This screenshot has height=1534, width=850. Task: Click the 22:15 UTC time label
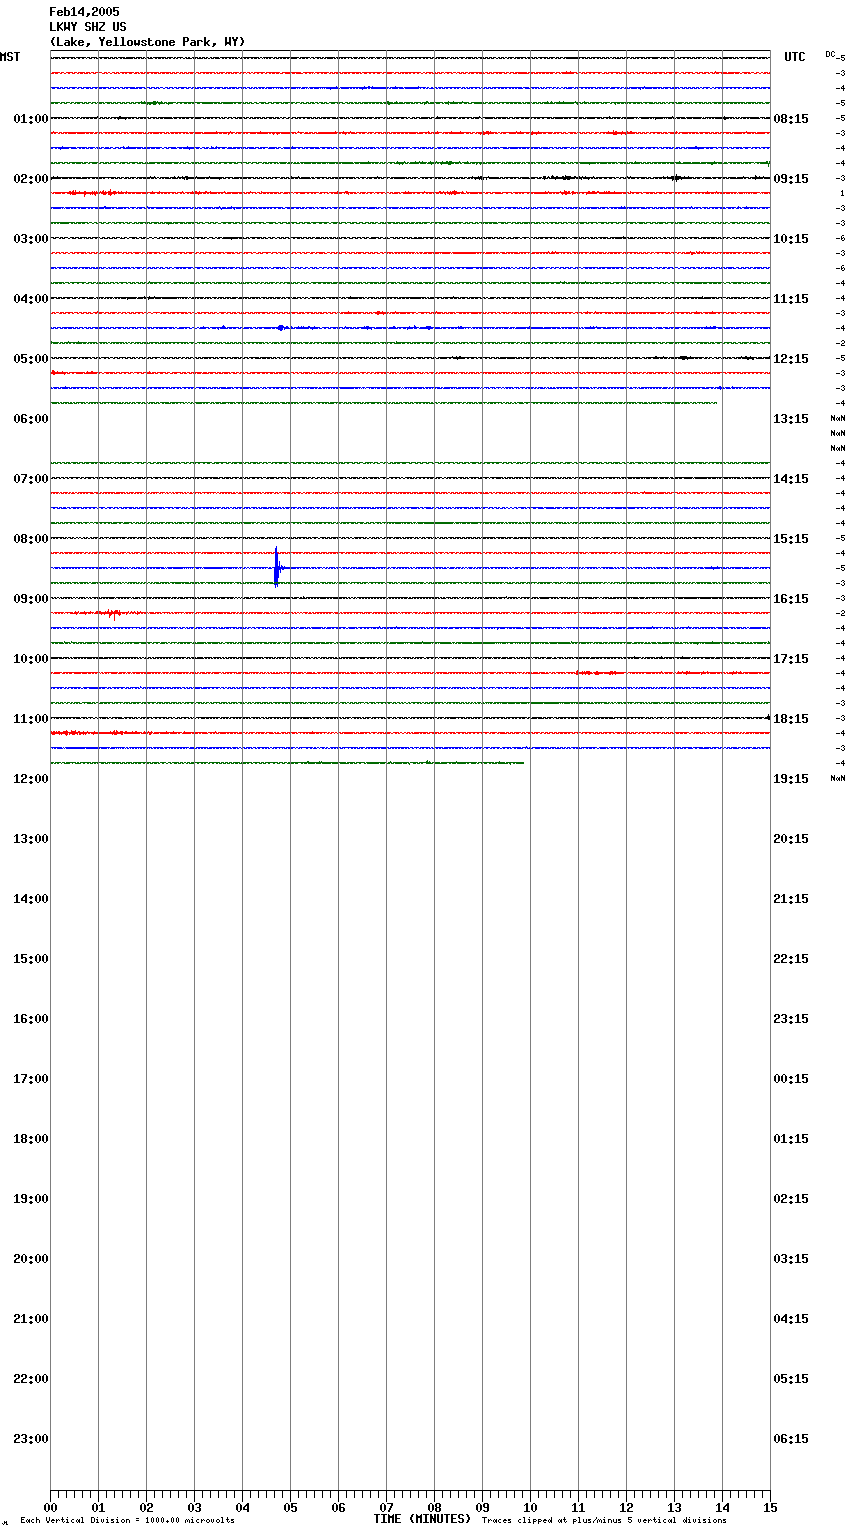coord(791,959)
